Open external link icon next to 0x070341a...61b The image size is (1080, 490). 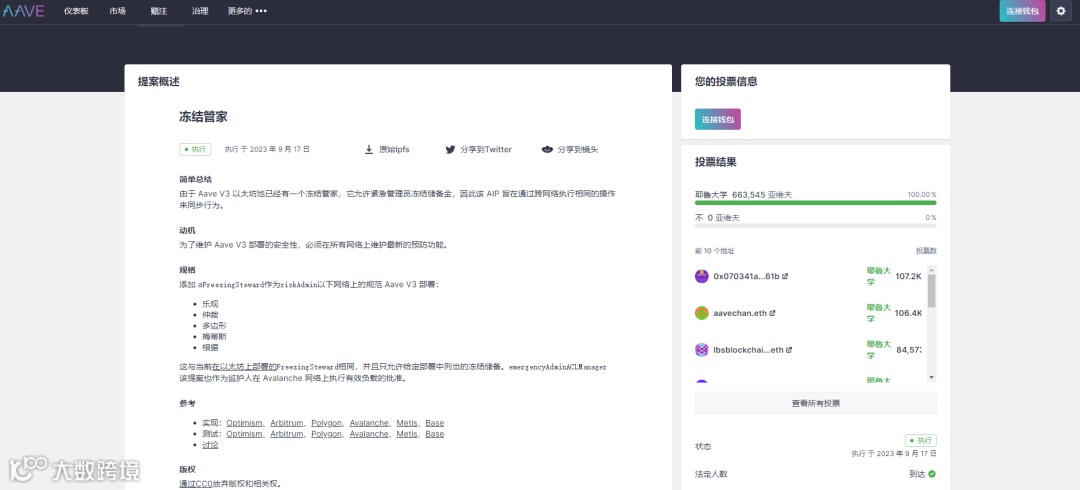[785, 276]
